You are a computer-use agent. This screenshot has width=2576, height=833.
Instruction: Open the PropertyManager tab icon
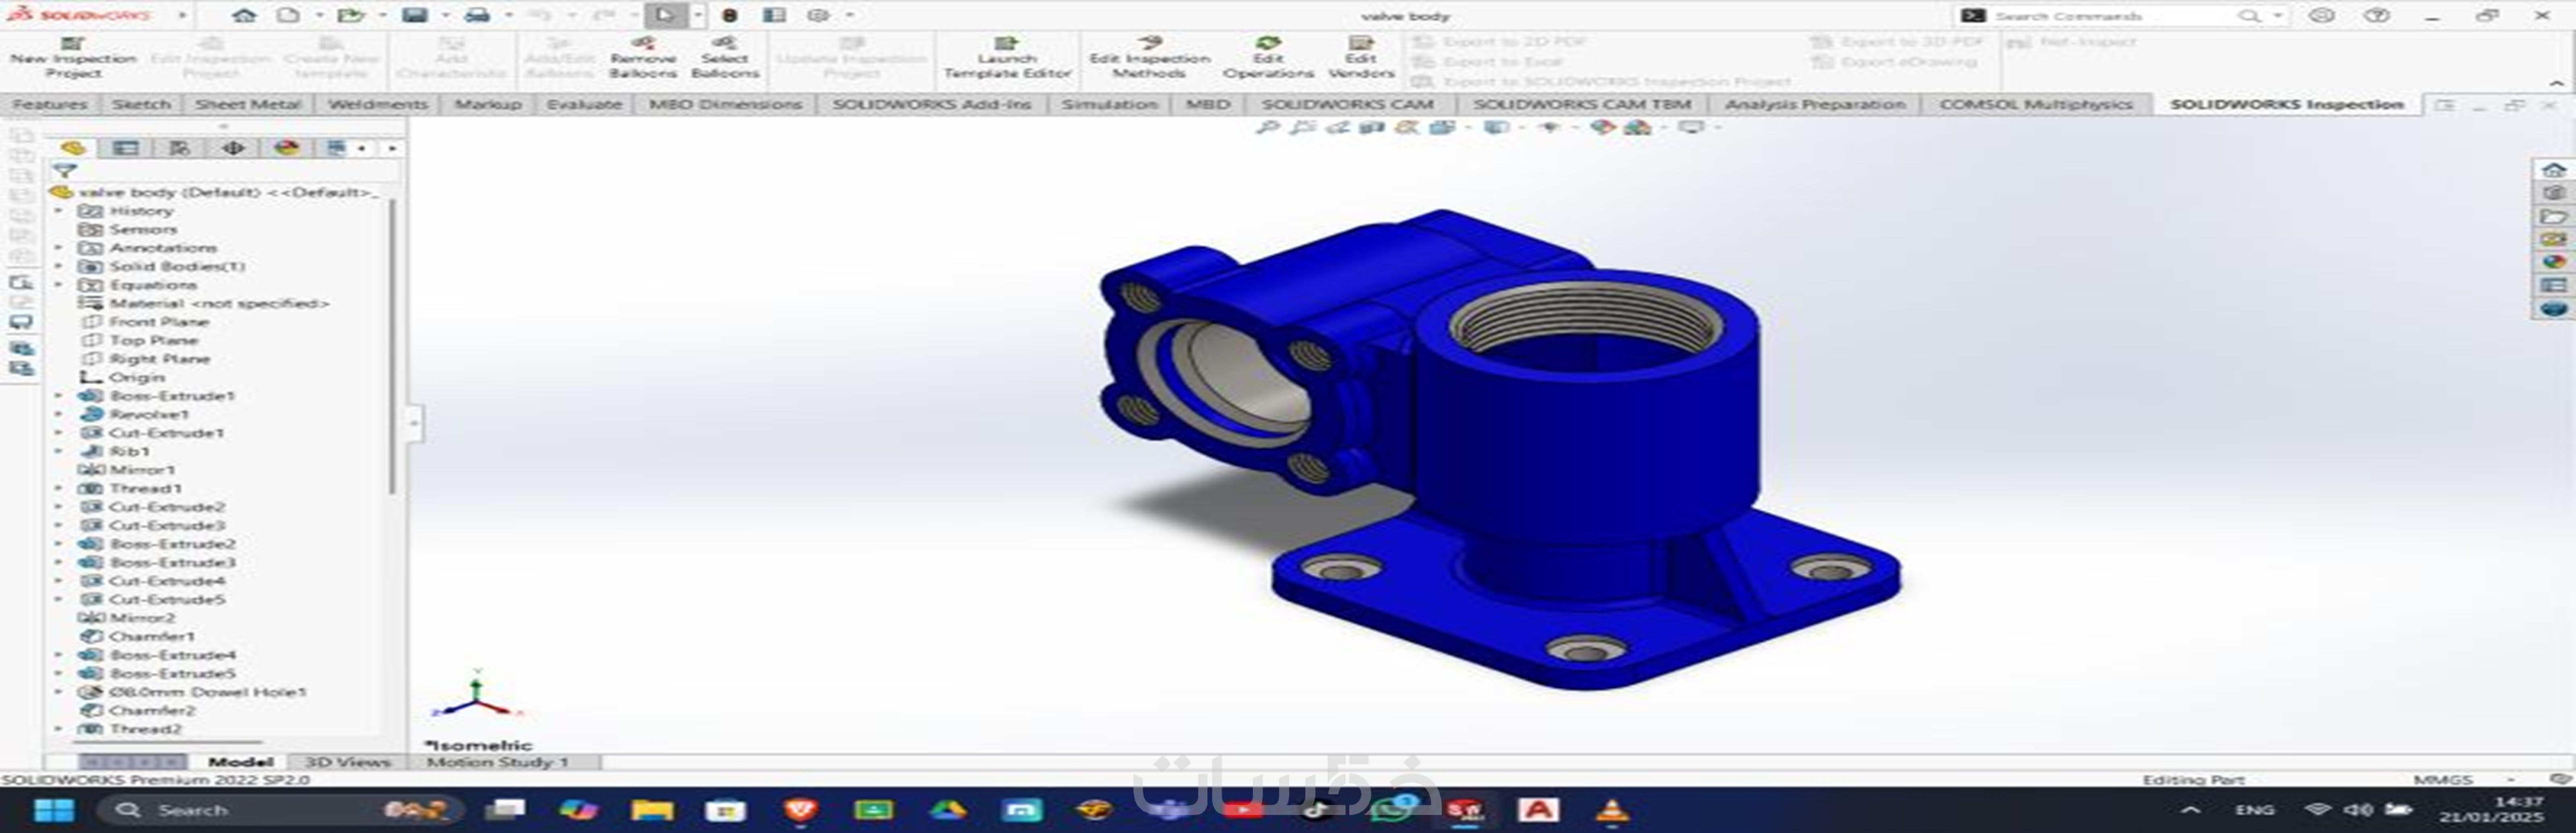click(x=126, y=148)
